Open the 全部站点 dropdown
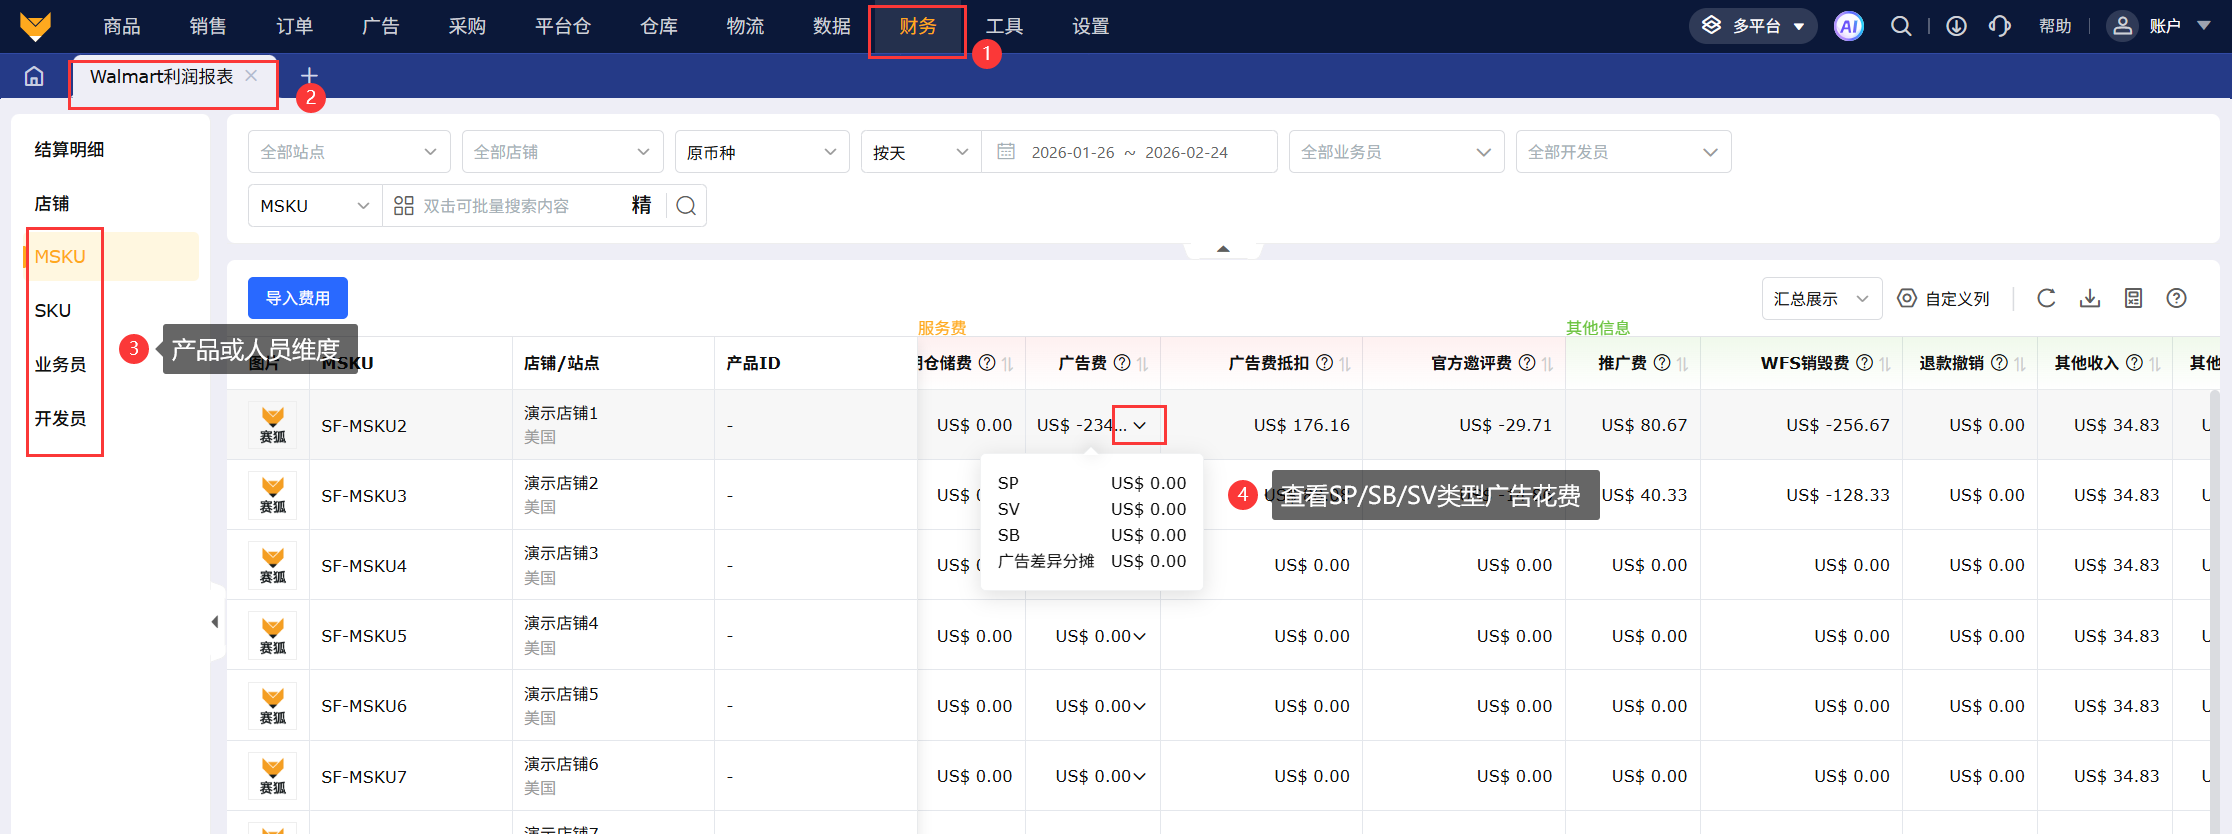Viewport: 2232px width, 834px height. (x=349, y=152)
